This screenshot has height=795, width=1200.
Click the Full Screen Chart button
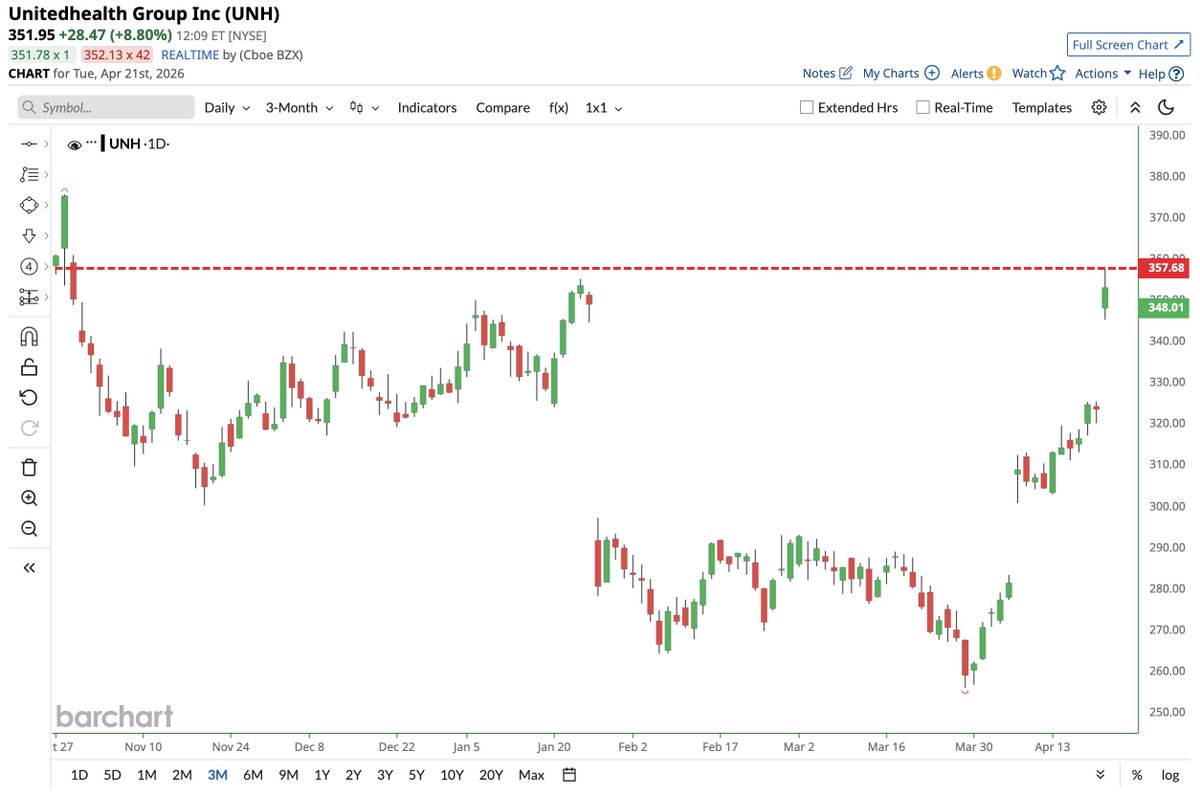point(1127,44)
